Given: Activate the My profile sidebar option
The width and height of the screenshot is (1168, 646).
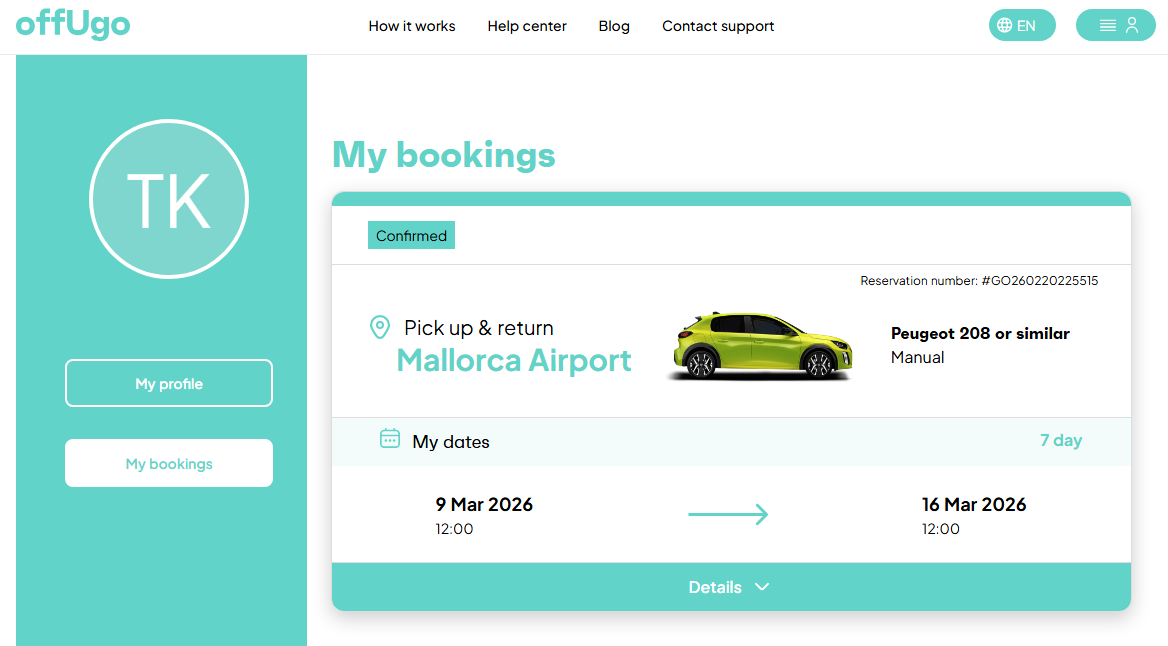Looking at the screenshot, I should click(x=168, y=383).
